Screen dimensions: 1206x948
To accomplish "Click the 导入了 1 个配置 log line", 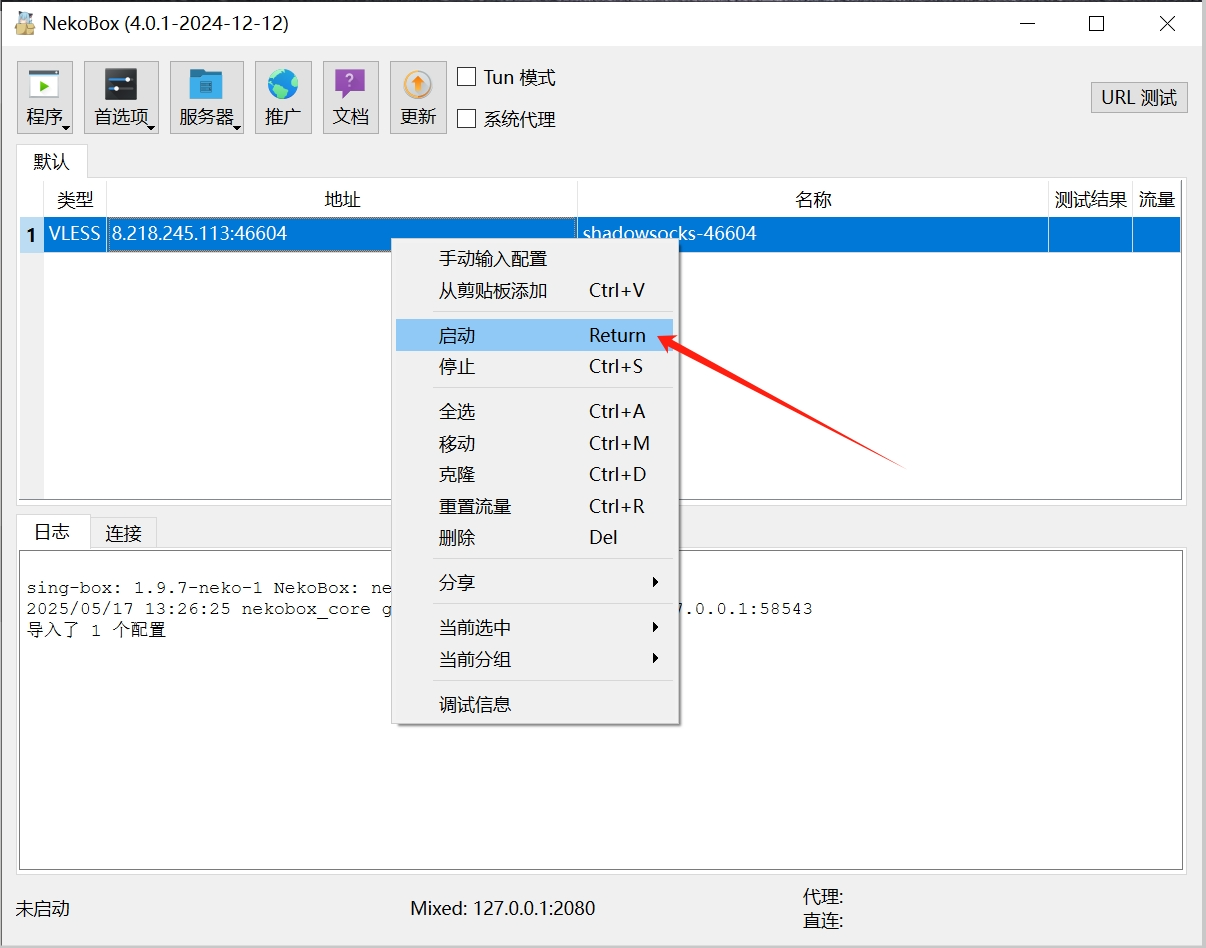I will 96,631.
